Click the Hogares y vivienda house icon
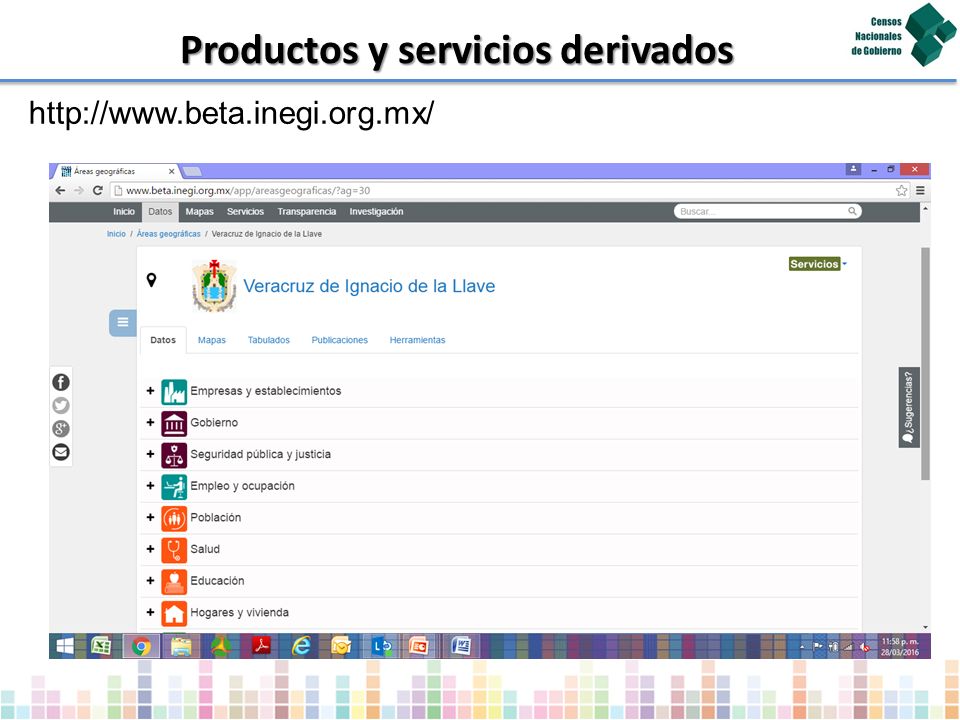960x720 pixels. click(x=174, y=613)
